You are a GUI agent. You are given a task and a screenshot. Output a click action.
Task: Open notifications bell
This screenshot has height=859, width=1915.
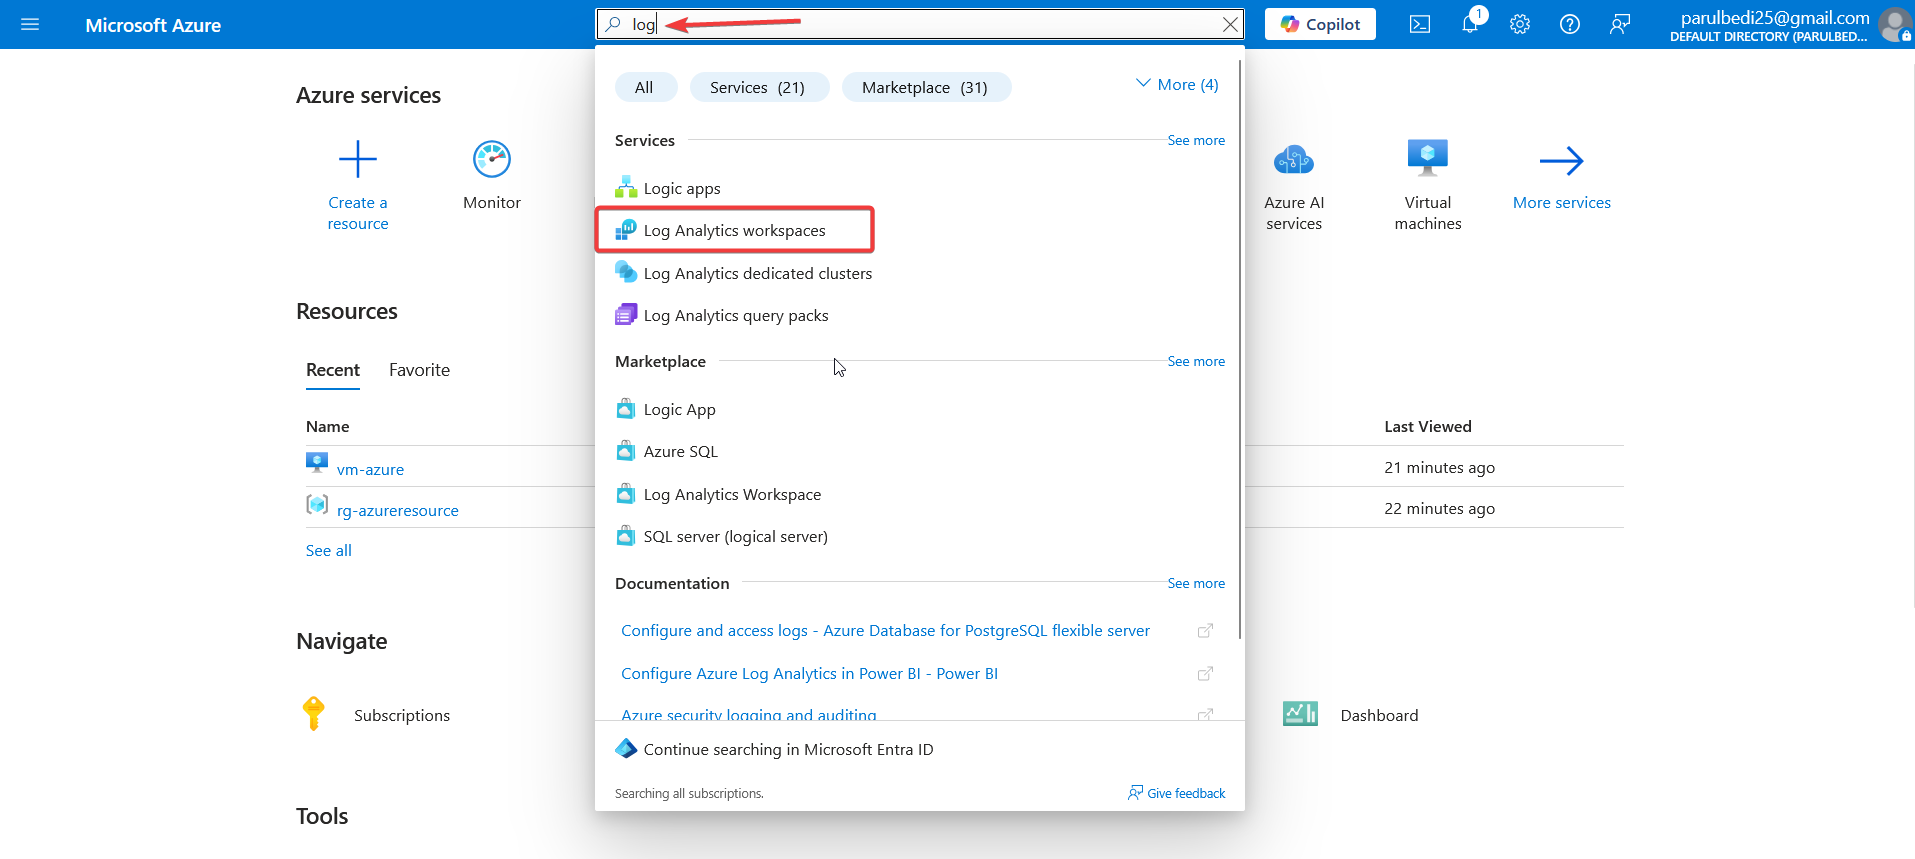[x=1470, y=24]
